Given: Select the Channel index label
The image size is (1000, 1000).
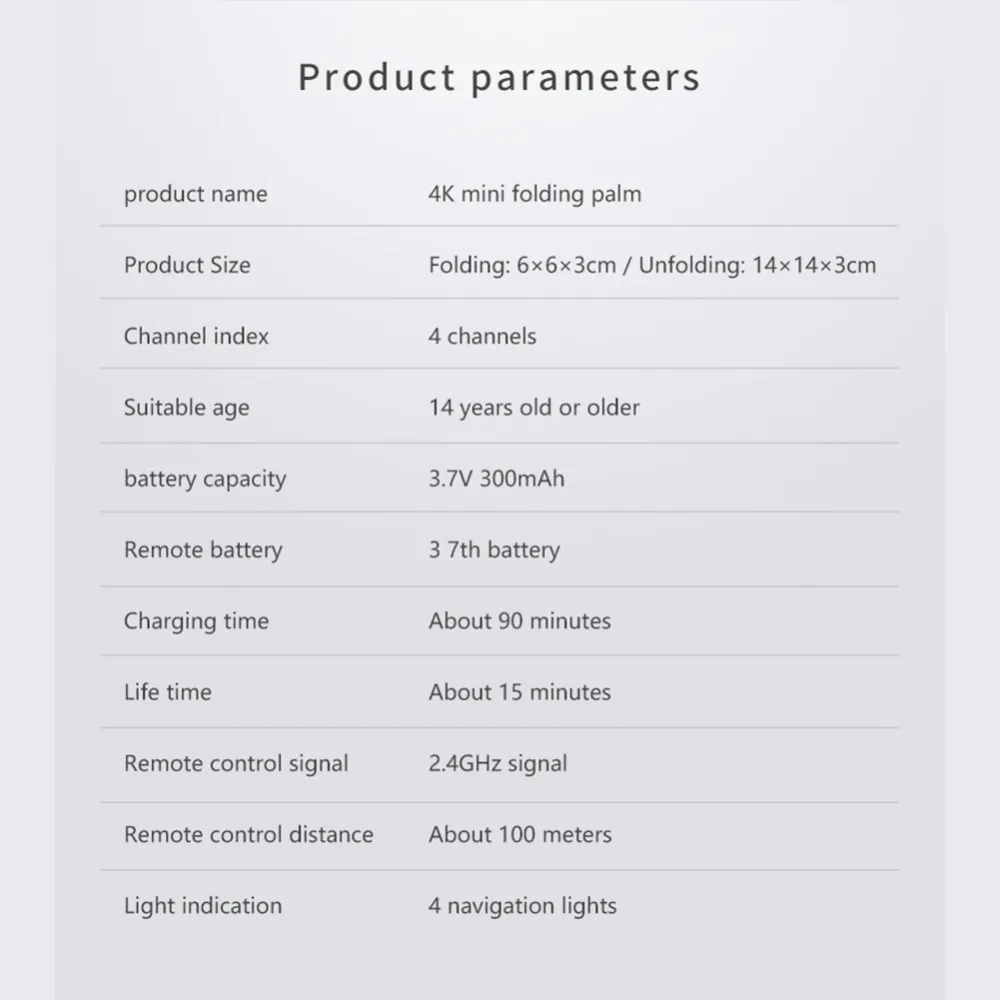Looking at the screenshot, I should pos(196,336).
